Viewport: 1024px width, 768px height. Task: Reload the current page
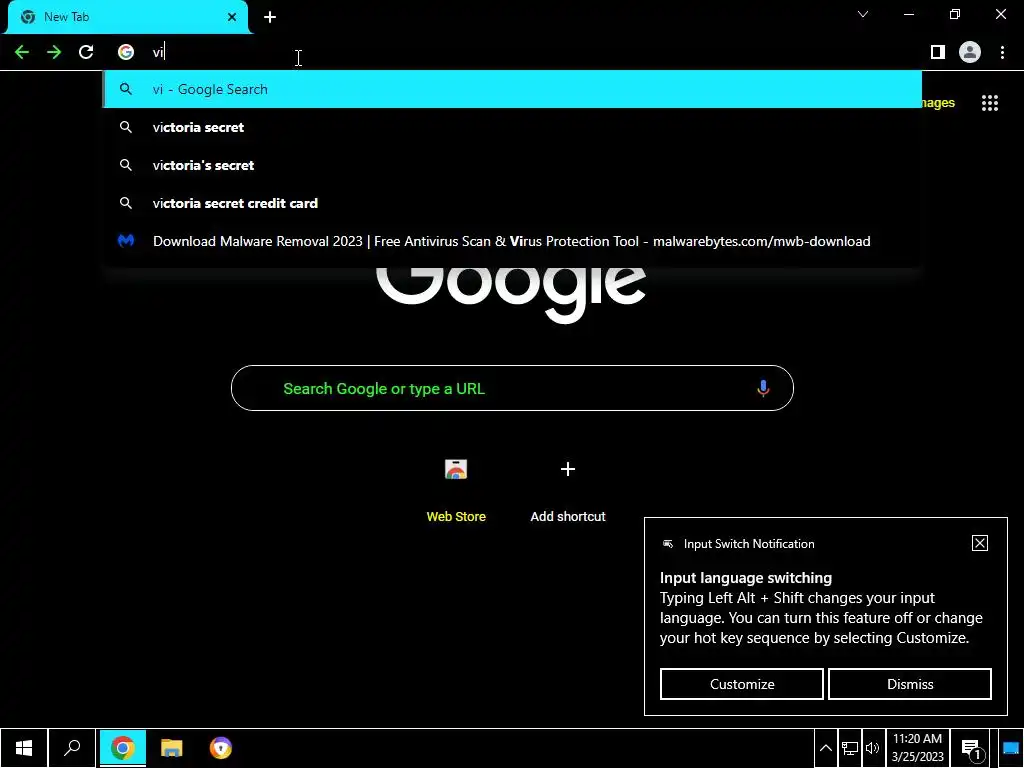pos(86,52)
